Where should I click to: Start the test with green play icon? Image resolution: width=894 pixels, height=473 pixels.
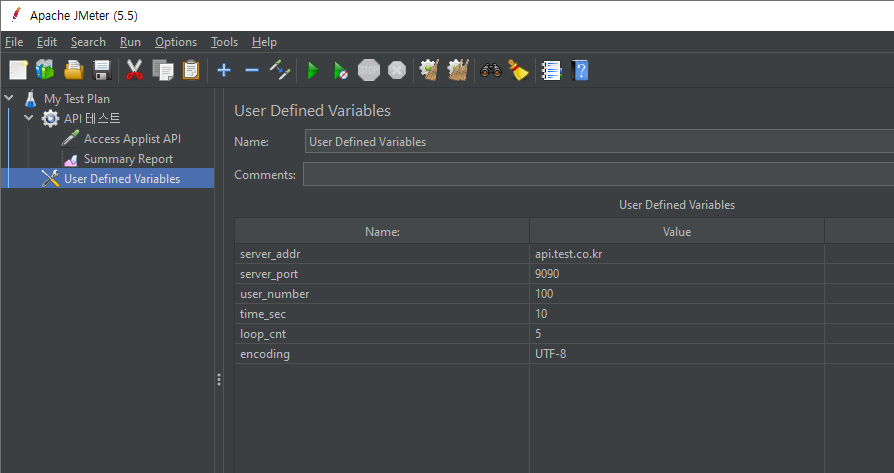coord(313,71)
